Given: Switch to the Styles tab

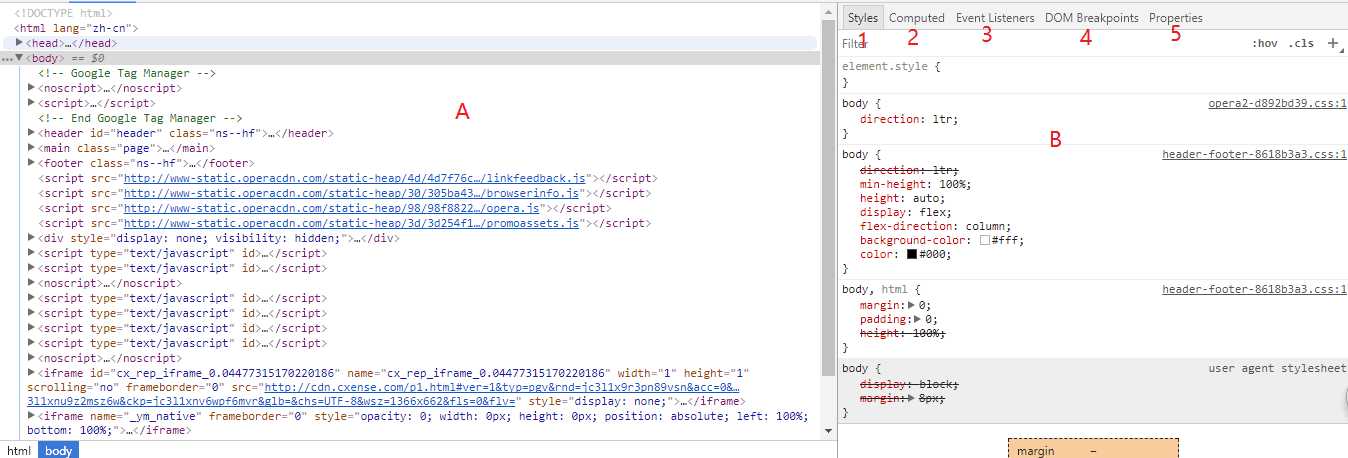Looking at the screenshot, I should (x=862, y=18).
